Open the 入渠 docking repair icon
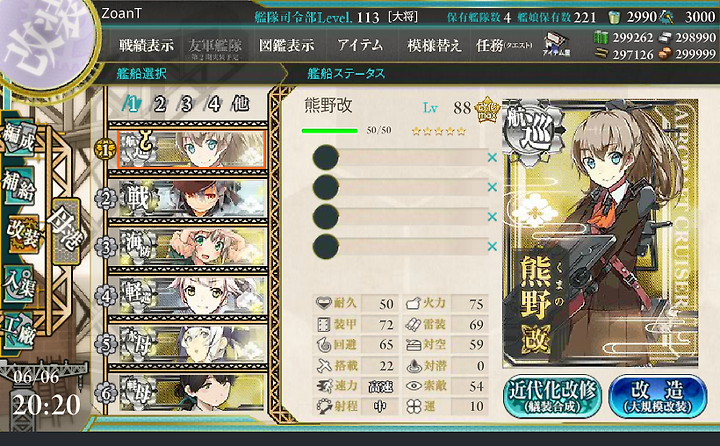The image size is (720, 446). pos(20,284)
